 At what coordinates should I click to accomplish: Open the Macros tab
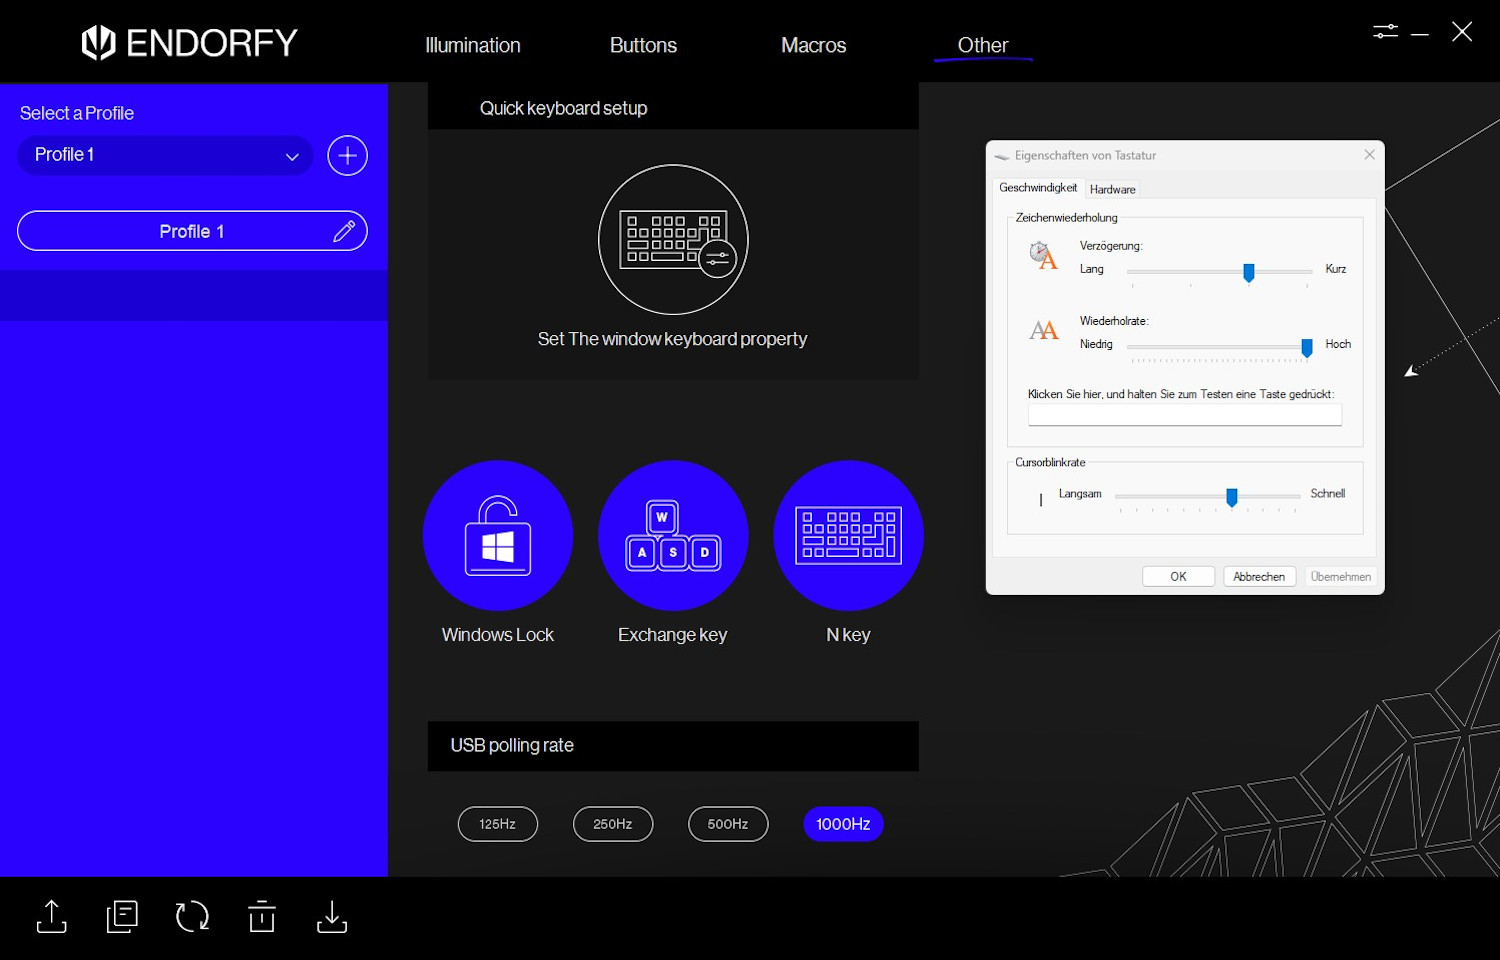[x=813, y=45]
